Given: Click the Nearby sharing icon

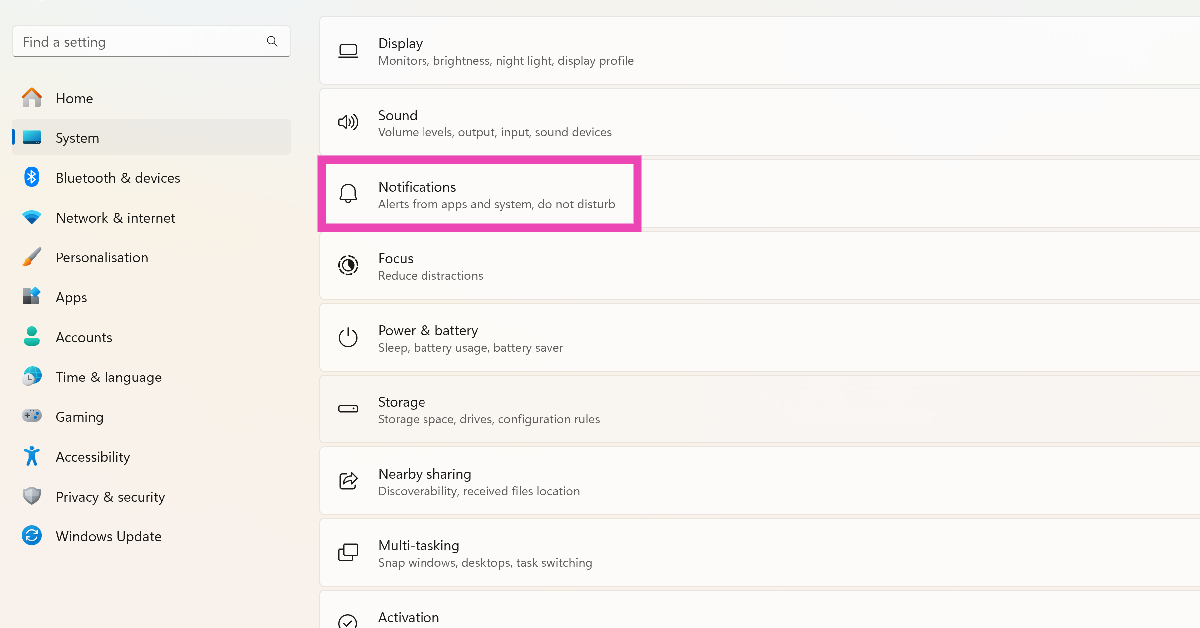Looking at the screenshot, I should (x=348, y=481).
